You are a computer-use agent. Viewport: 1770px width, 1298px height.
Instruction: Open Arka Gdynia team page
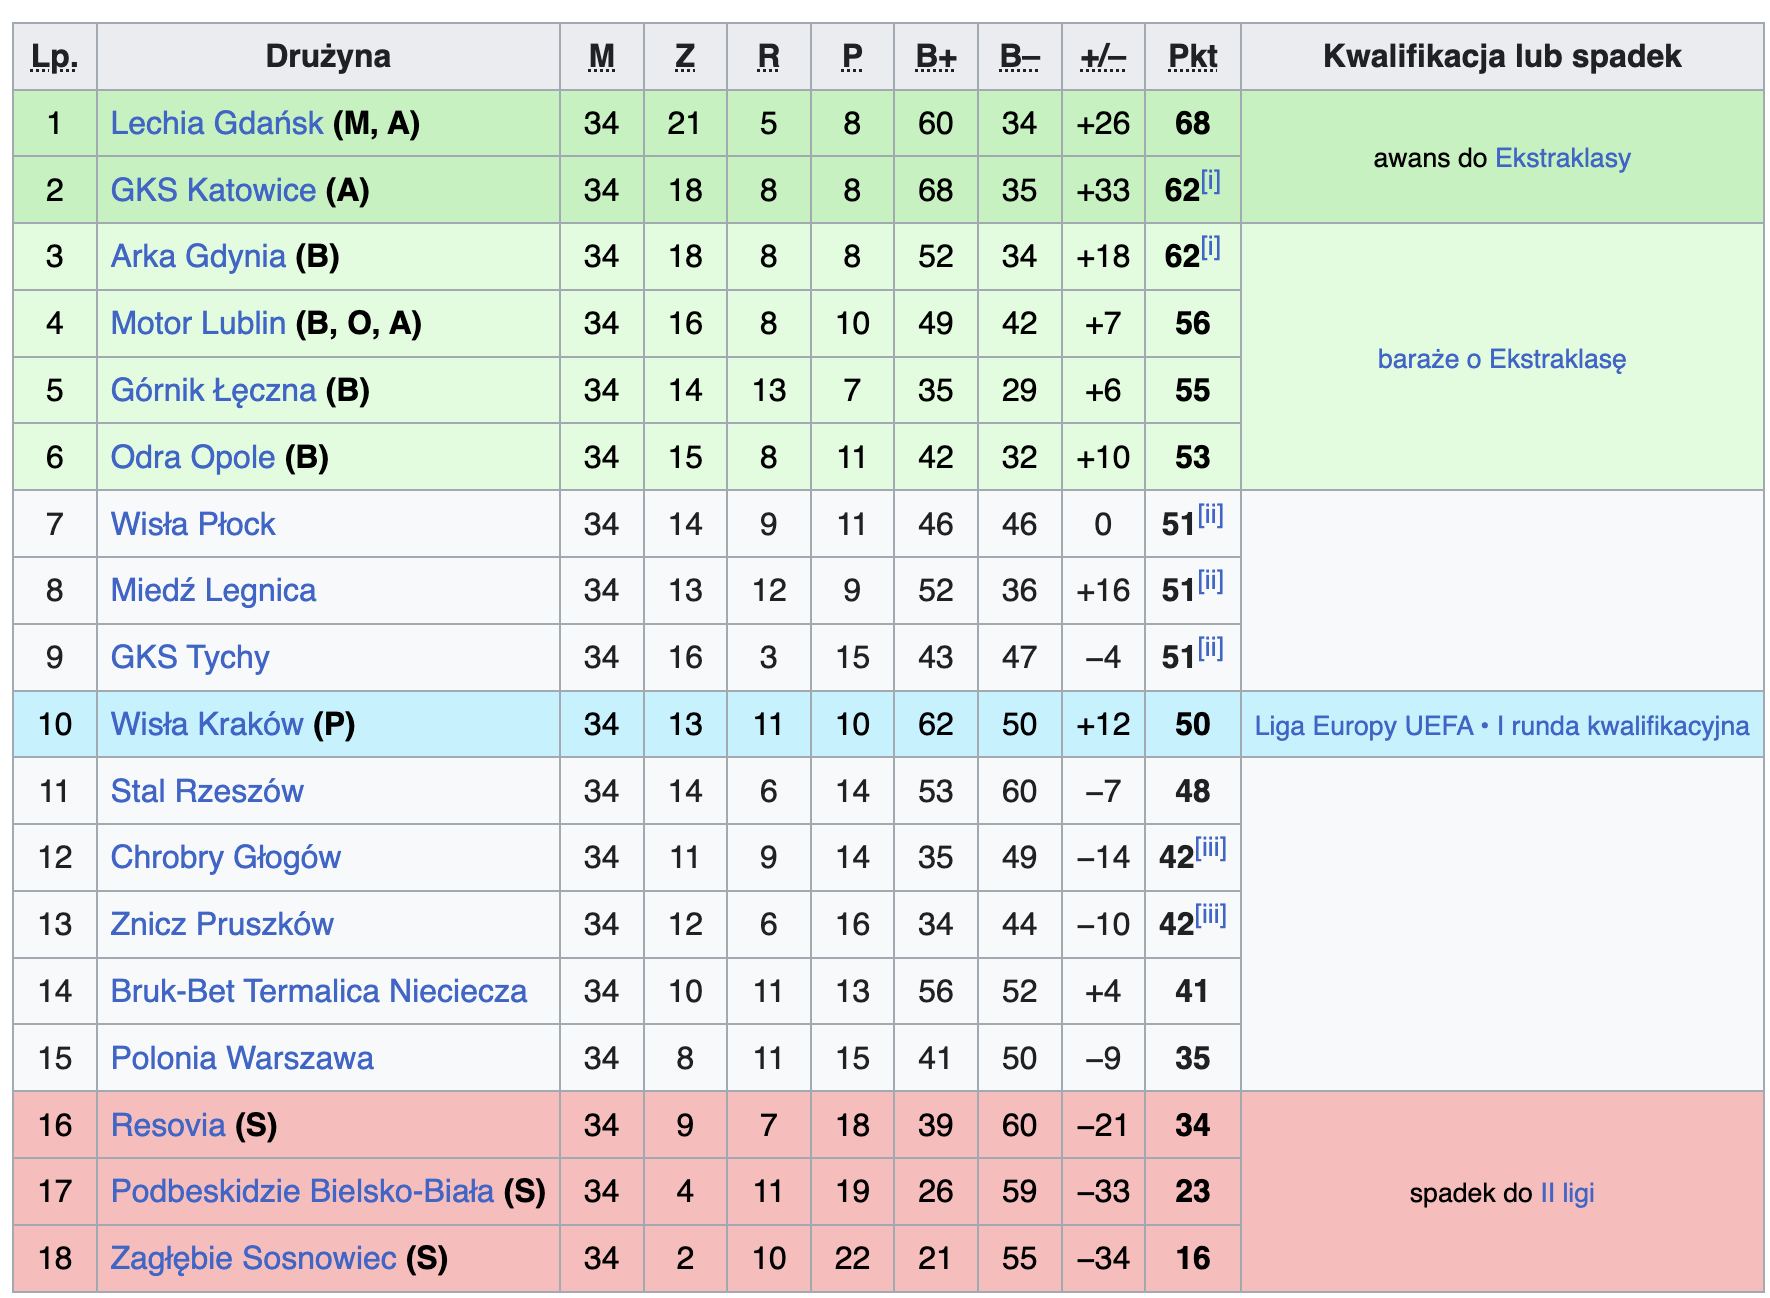[x=198, y=257]
